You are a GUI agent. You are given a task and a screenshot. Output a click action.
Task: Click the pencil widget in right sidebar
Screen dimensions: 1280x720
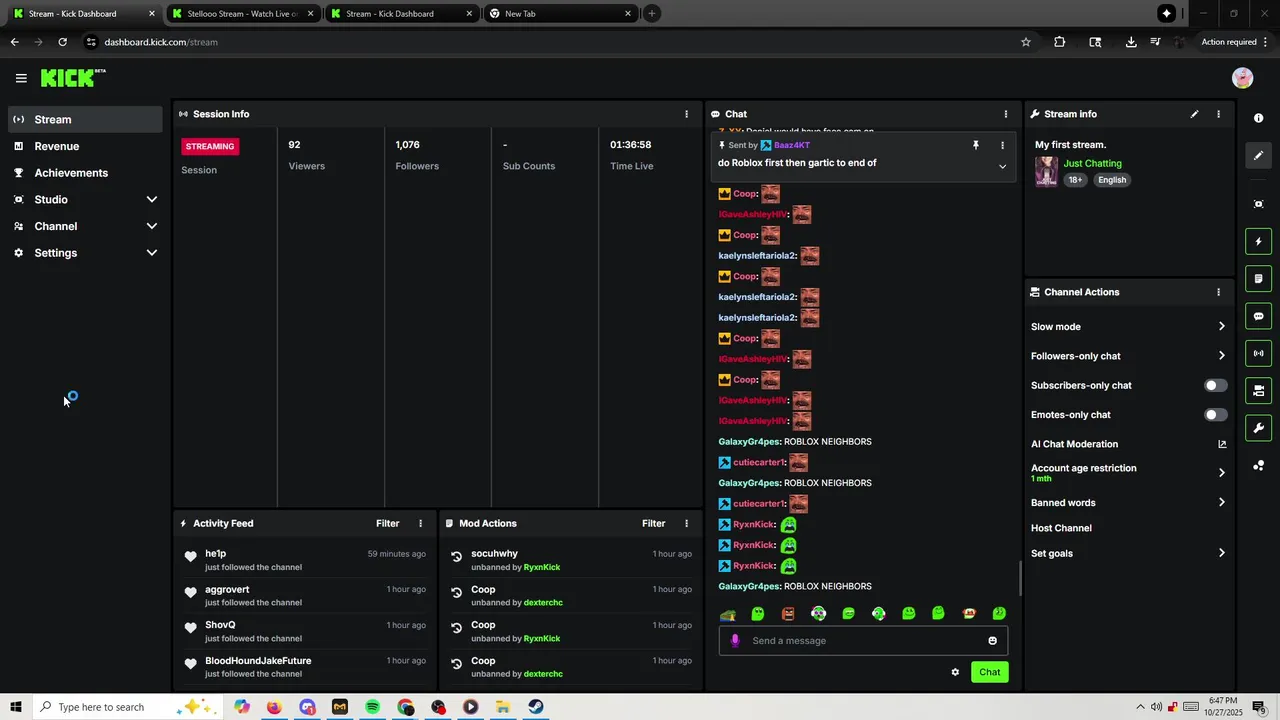1258,155
